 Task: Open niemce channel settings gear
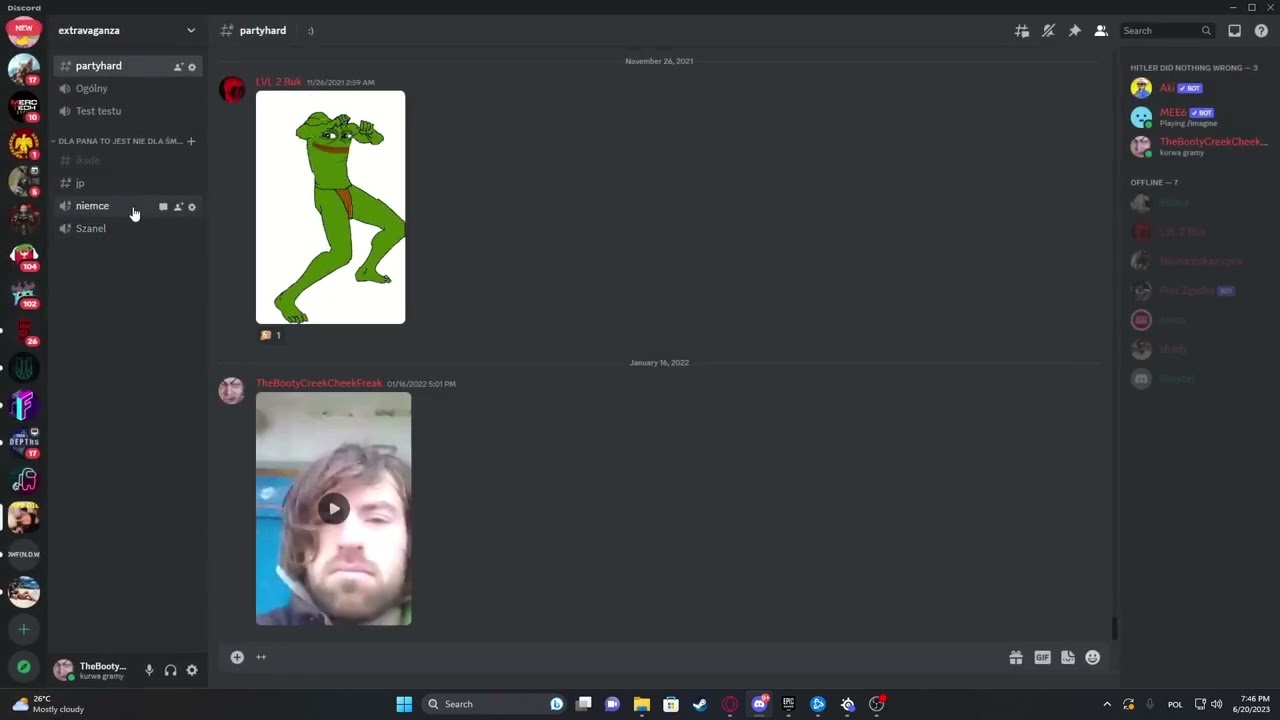click(x=192, y=207)
